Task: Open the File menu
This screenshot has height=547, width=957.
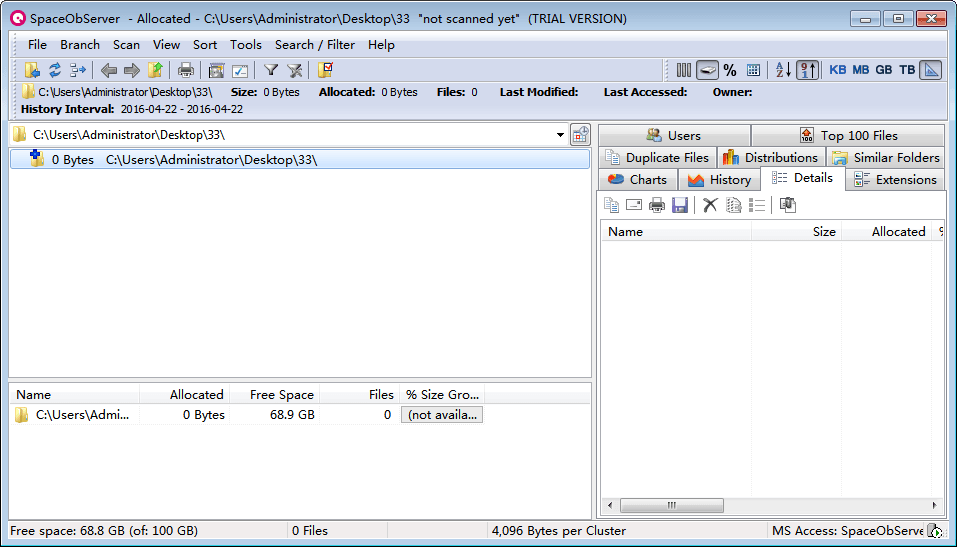Action: click(37, 45)
